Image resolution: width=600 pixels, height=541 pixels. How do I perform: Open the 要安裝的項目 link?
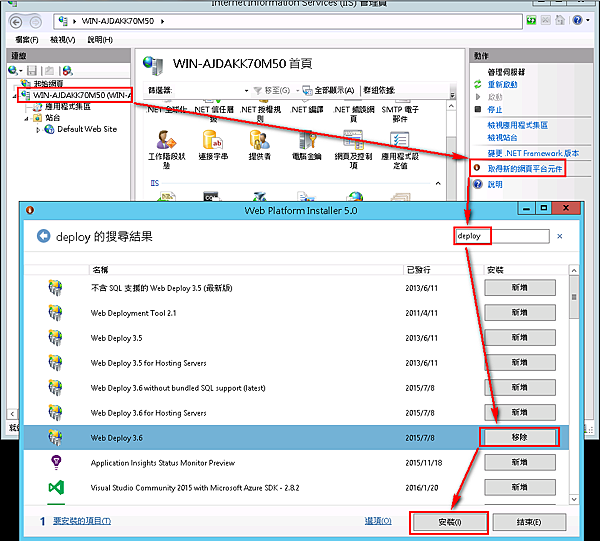point(82,521)
